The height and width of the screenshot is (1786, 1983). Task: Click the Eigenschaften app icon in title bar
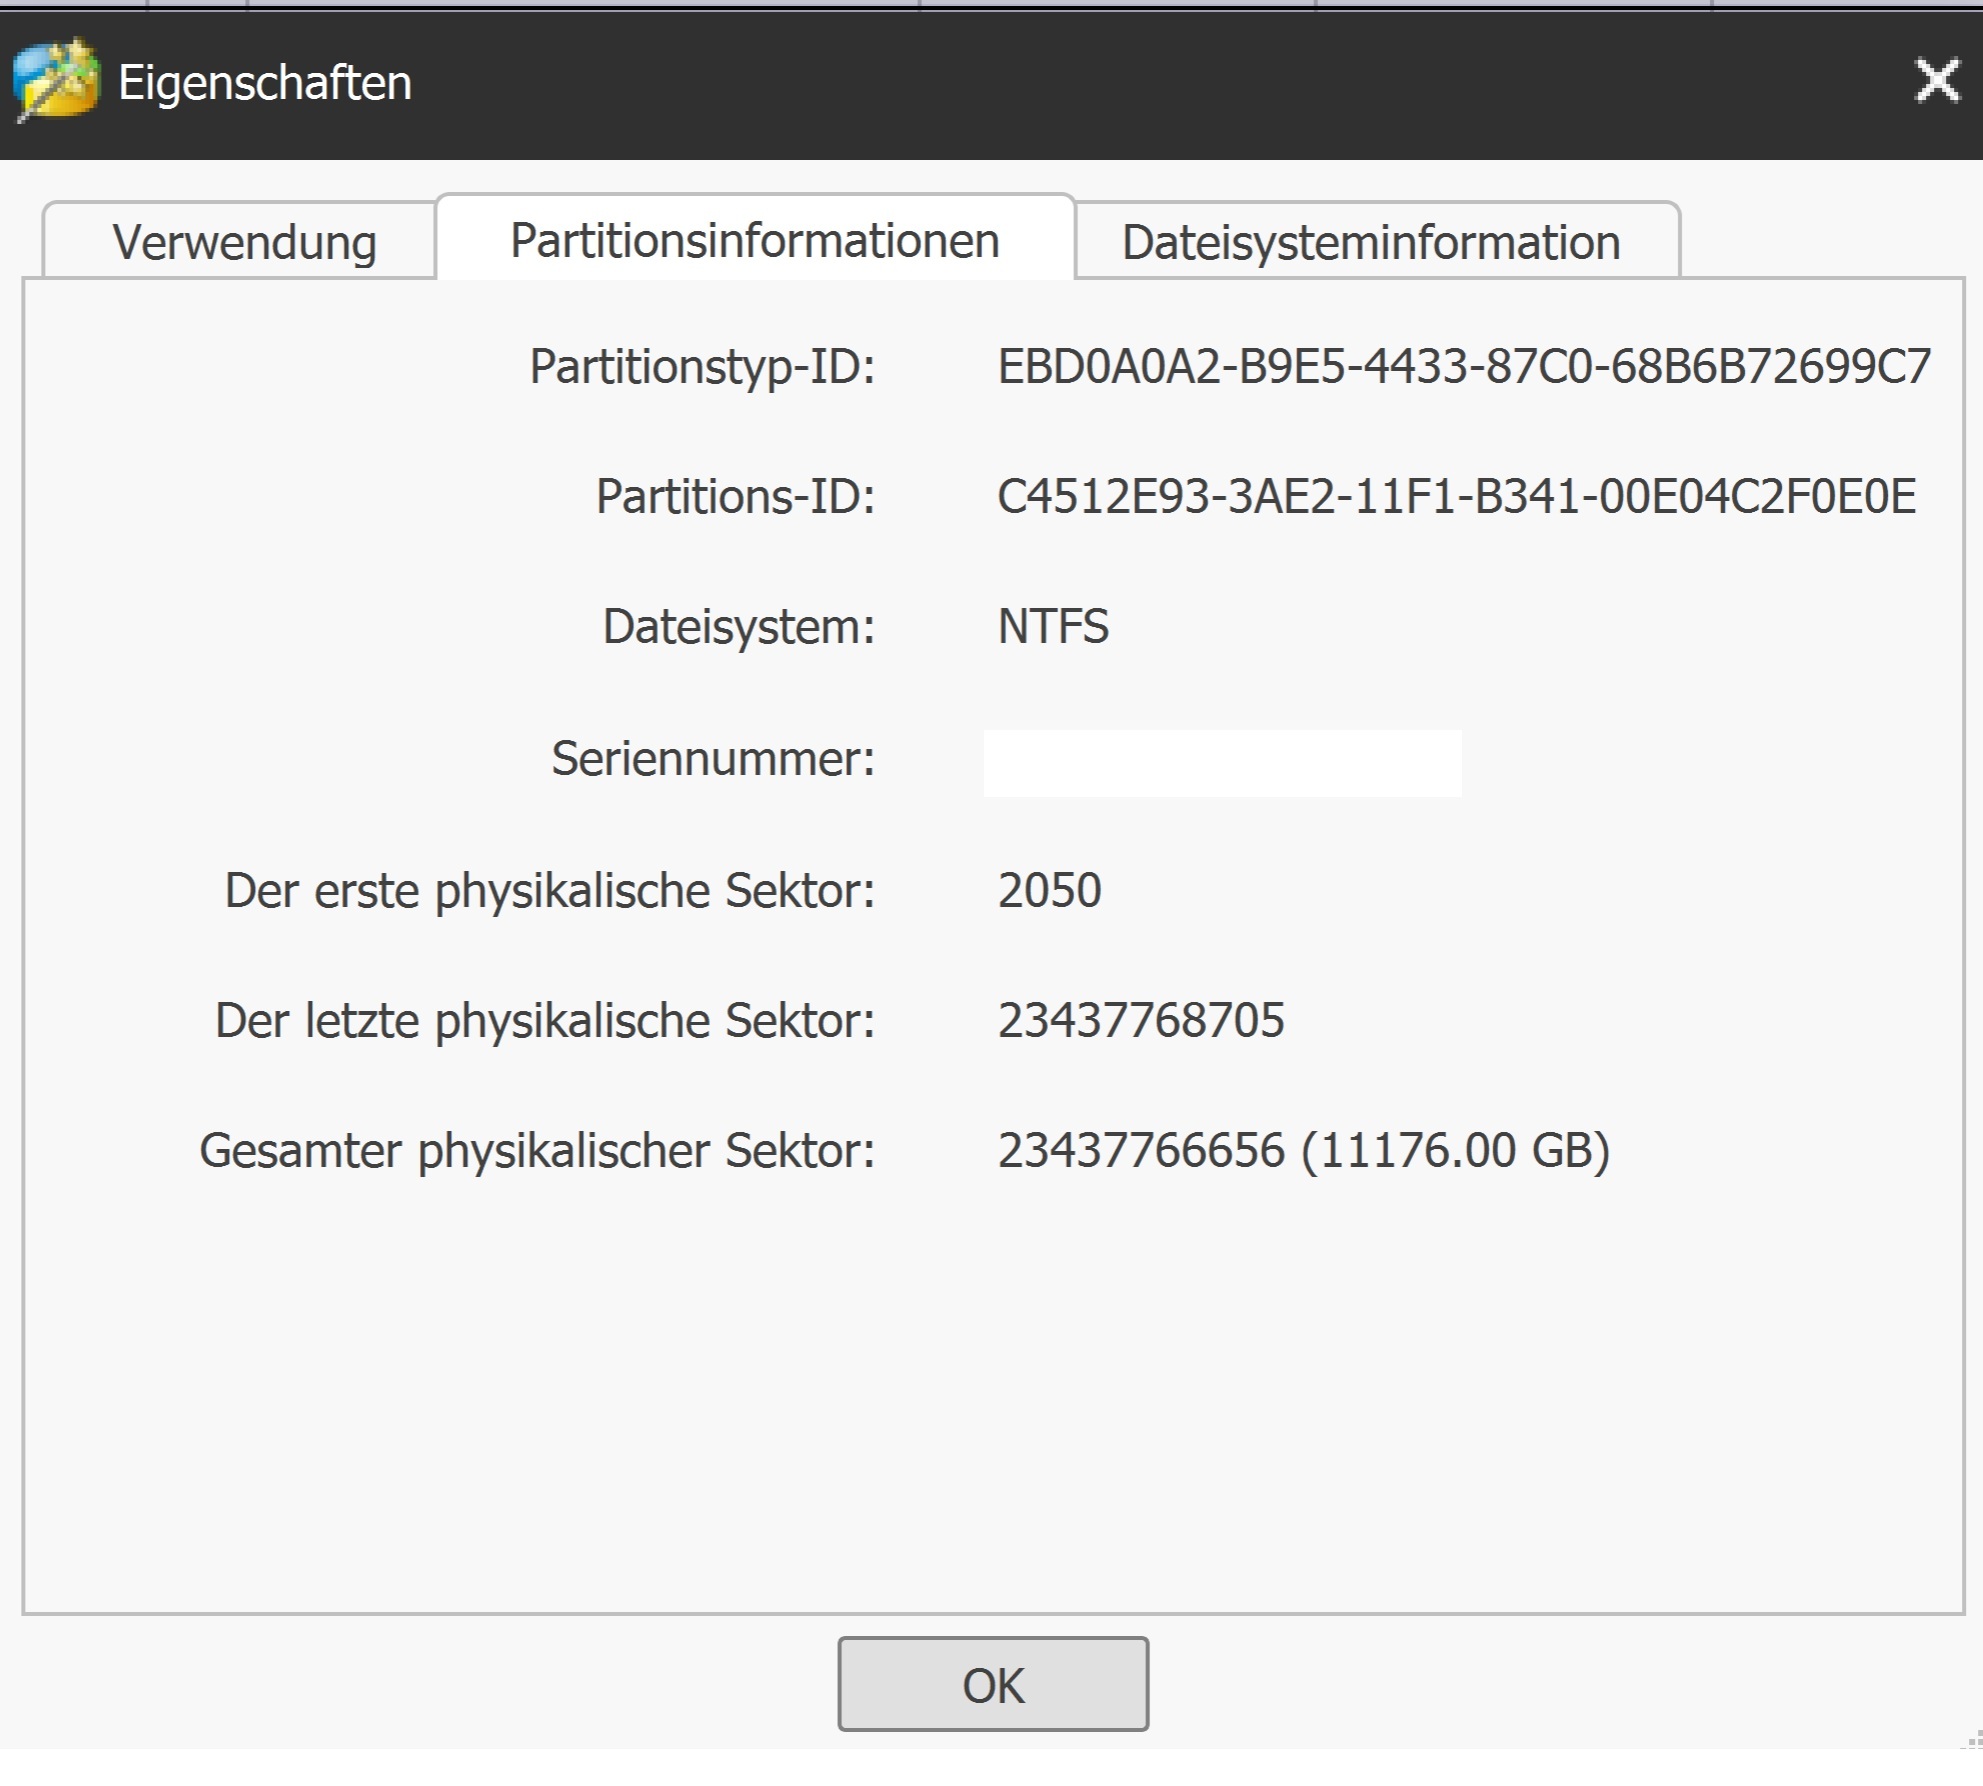click(x=56, y=80)
